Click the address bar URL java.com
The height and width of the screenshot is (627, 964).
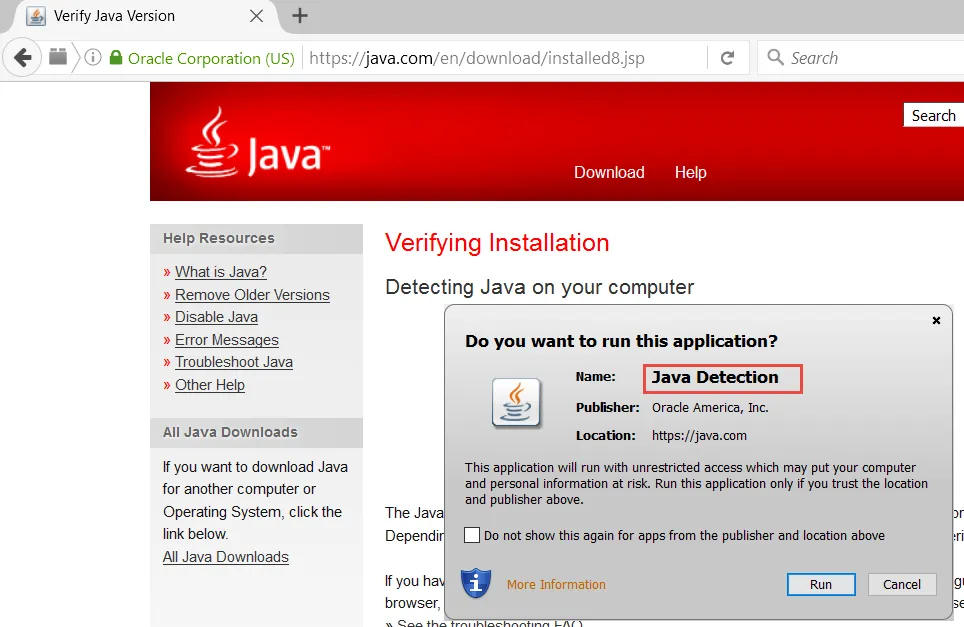click(x=476, y=58)
